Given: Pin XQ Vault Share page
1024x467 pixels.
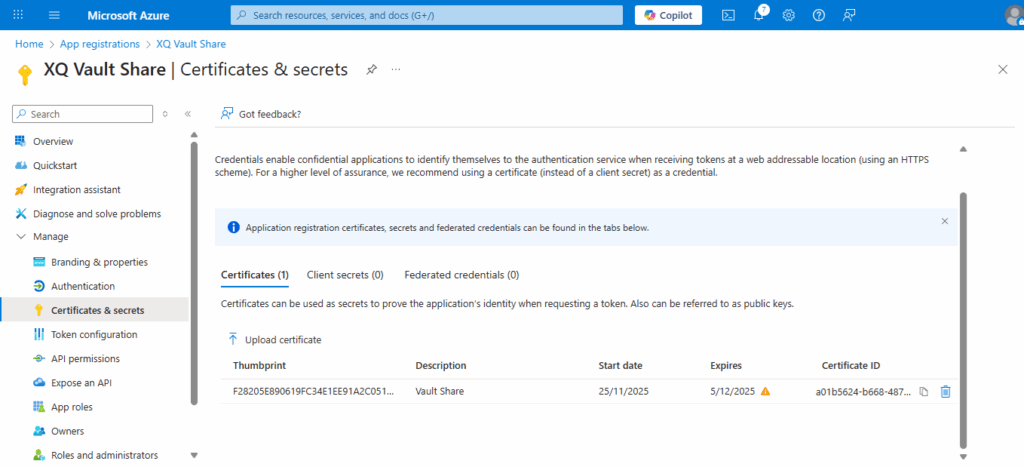Looking at the screenshot, I should tap(371, 70).
